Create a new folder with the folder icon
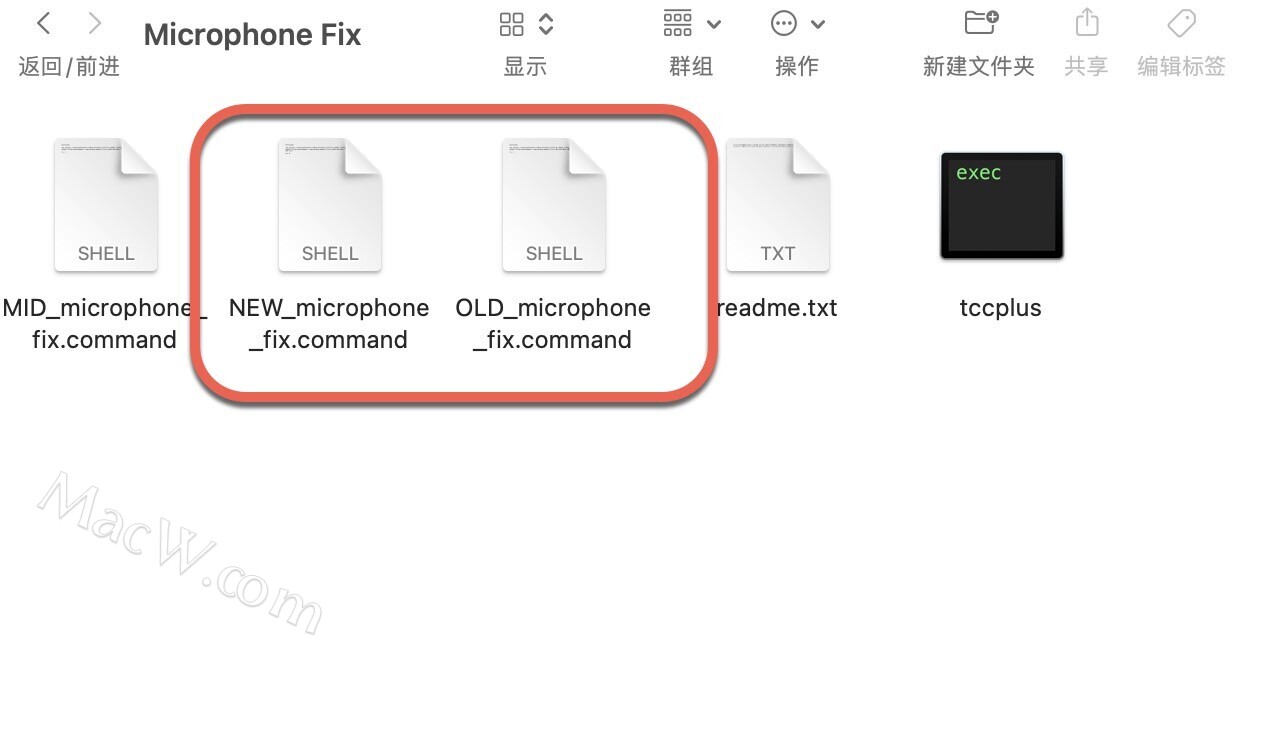This screenshot has height=742, width=1268. [x=981, y=22]
